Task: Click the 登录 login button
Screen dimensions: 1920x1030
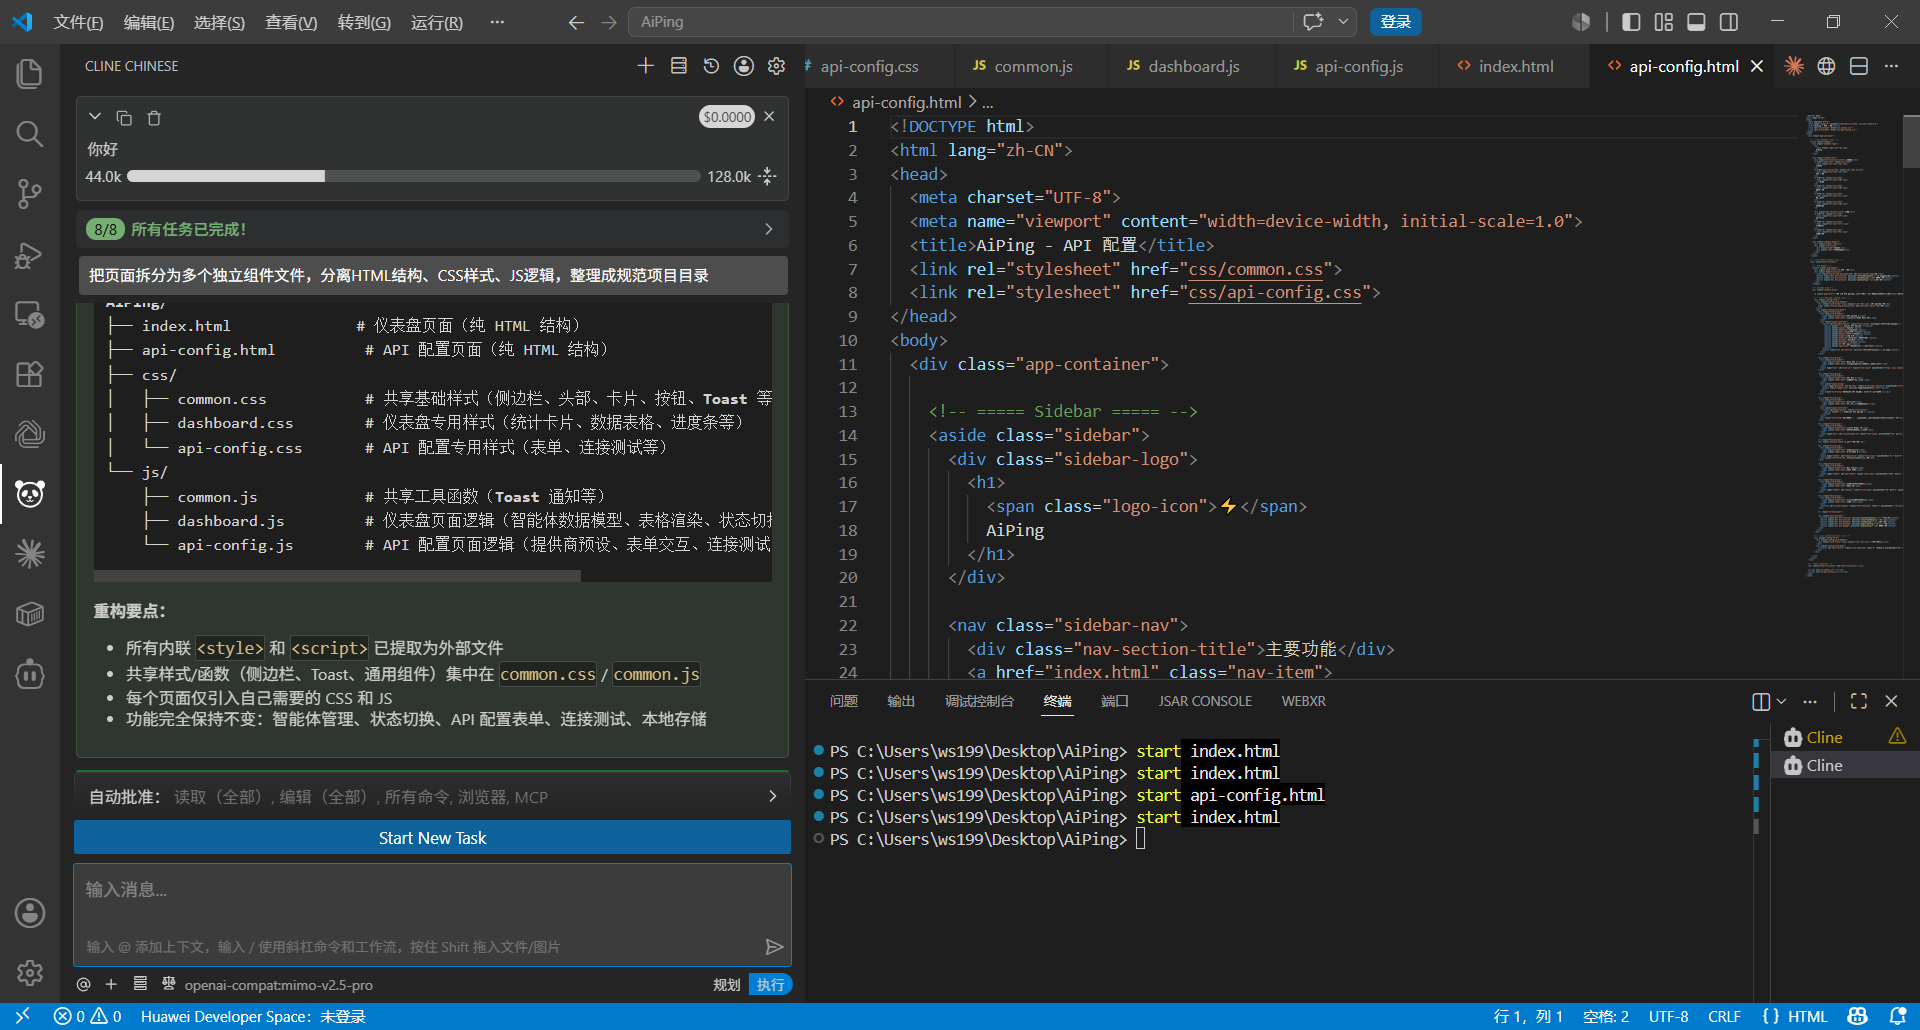Action: [x=1395, y=22]
